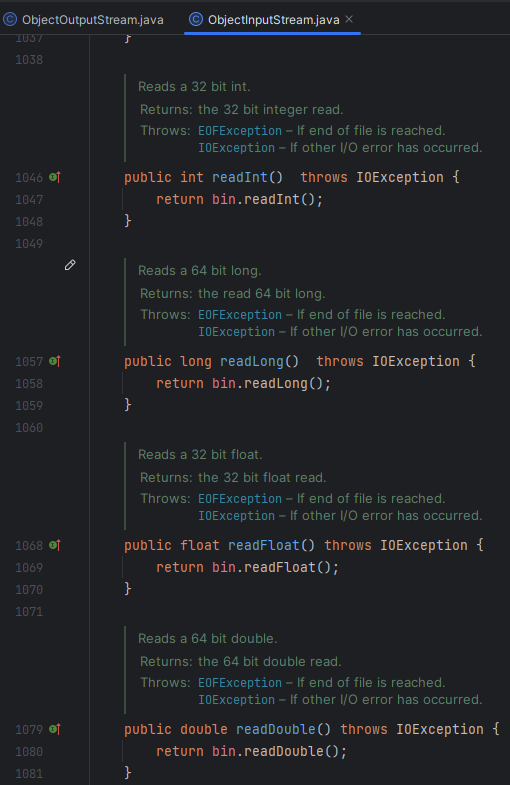Click IOException in readInt throws clause
The height and width of the screenshot is (785, 510).
[400, 177]
